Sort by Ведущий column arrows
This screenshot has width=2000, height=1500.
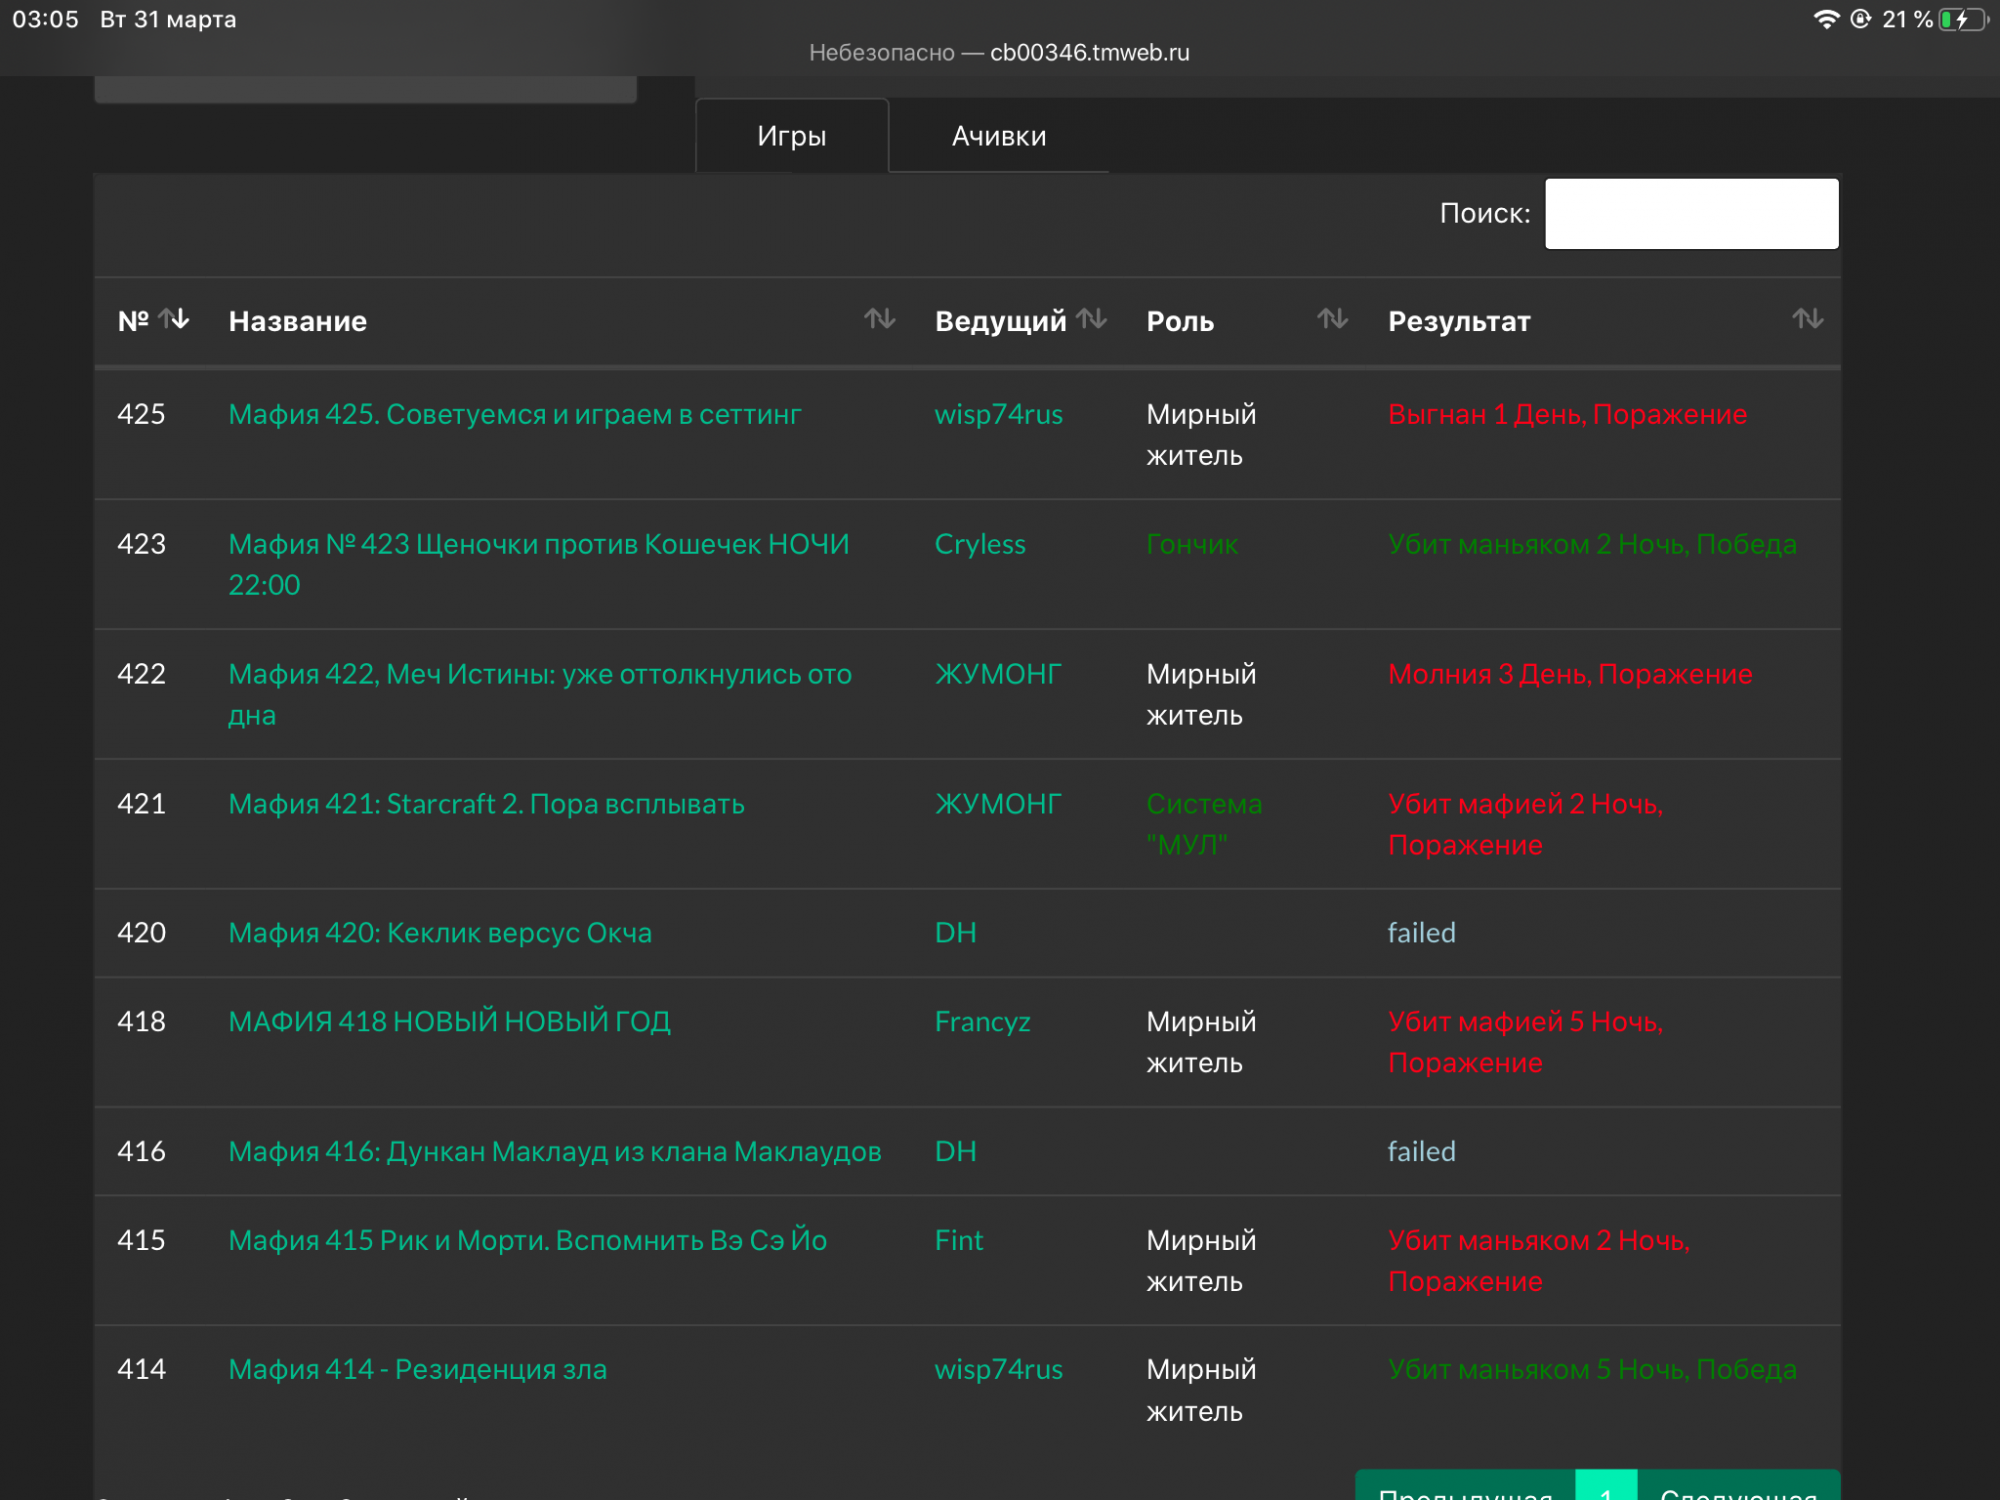click(1092, 320)
